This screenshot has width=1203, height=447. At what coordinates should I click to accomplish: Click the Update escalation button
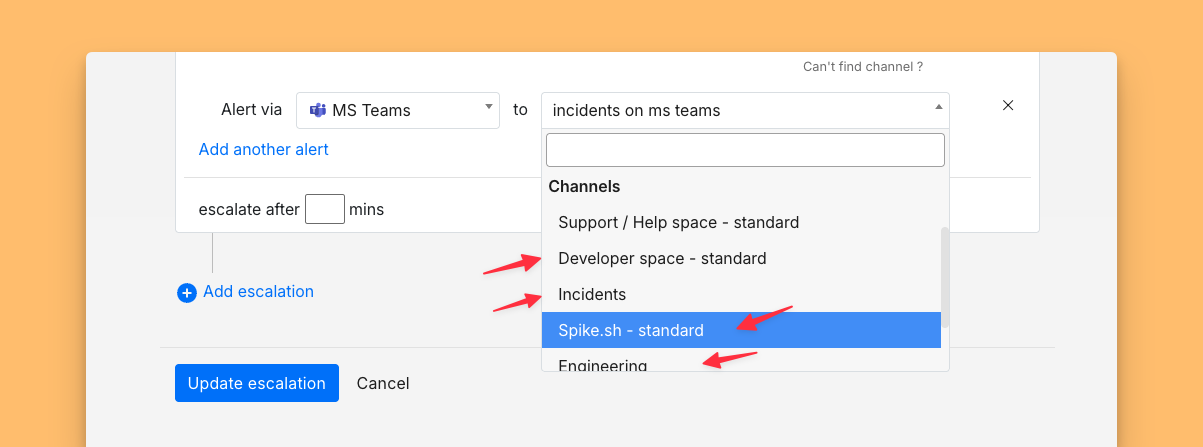[257, 383]
